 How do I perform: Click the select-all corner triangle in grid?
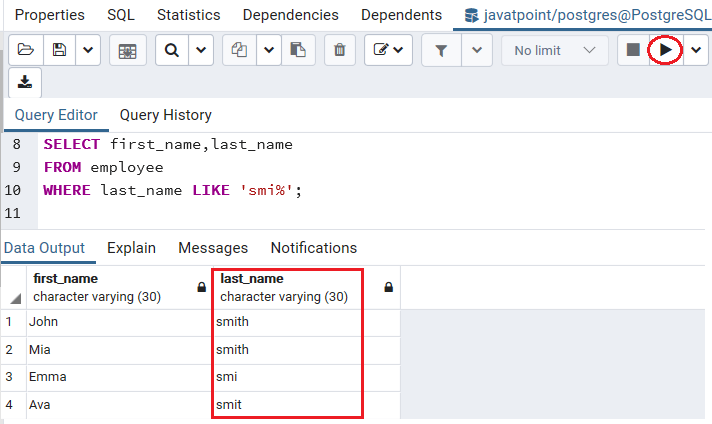pyautogui.click(x=15, y=298)
